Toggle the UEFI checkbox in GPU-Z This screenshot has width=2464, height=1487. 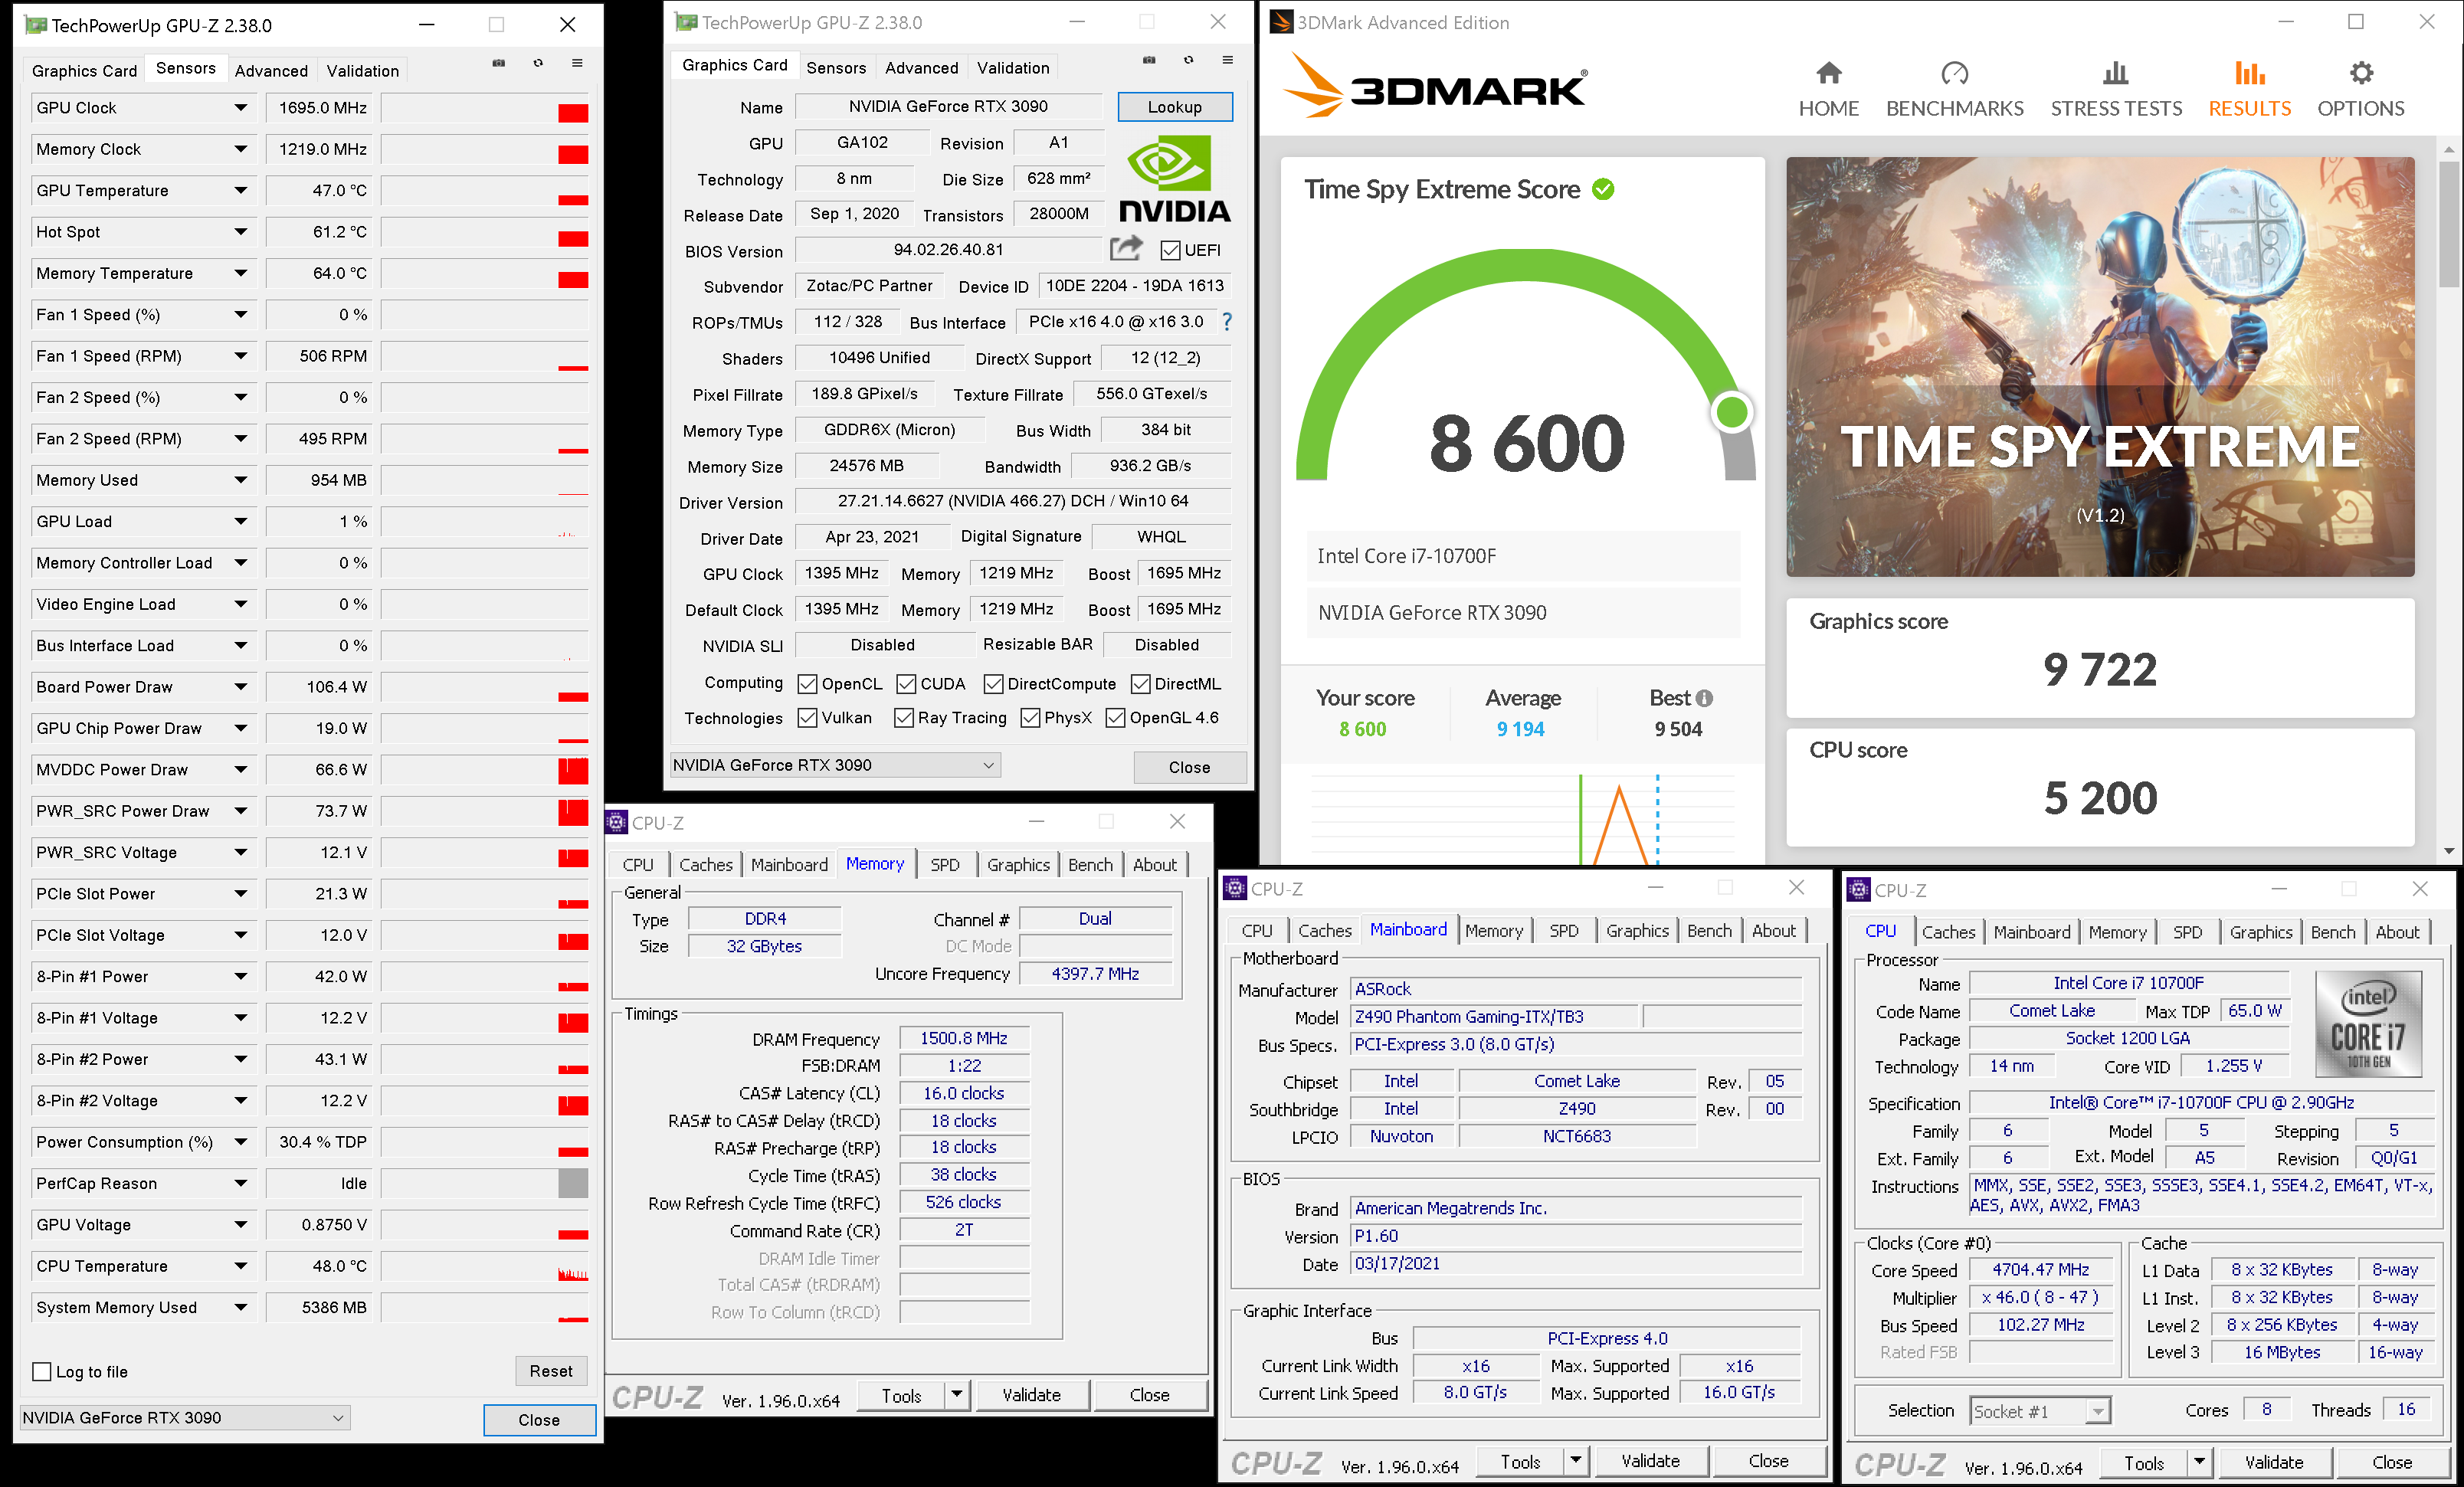click(1170, 250)
